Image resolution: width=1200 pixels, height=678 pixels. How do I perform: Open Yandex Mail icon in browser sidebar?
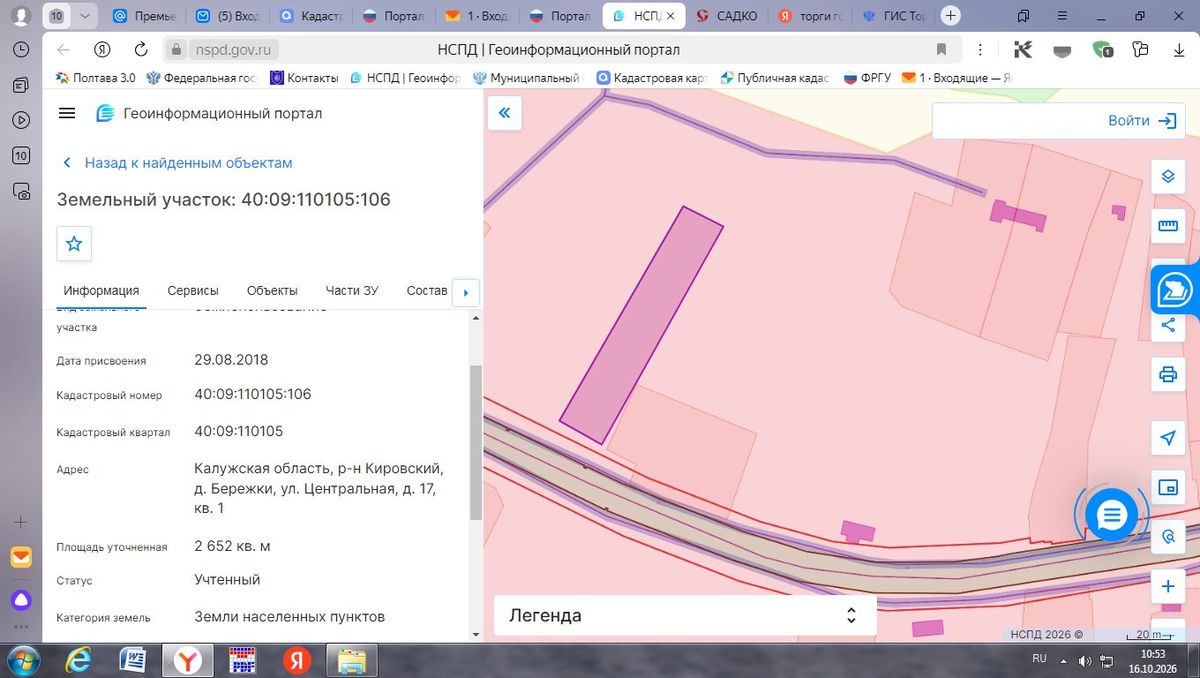pyautogui.click(x=21, y=558)
